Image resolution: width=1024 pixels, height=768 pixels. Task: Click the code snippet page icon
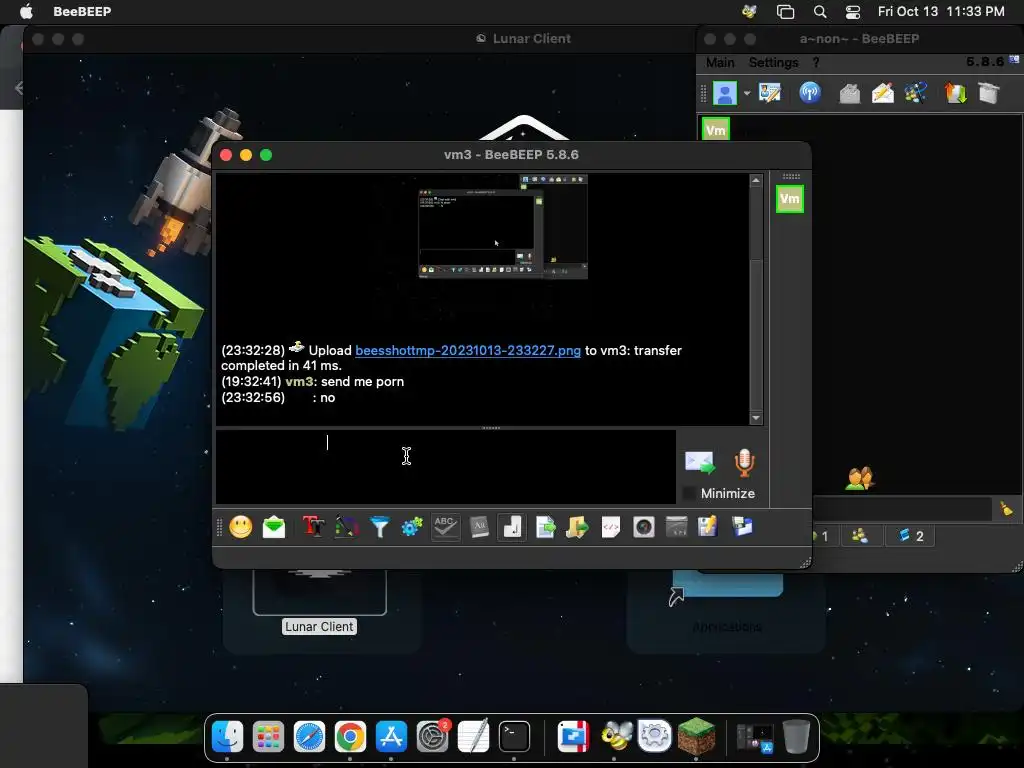coord(611,526)
